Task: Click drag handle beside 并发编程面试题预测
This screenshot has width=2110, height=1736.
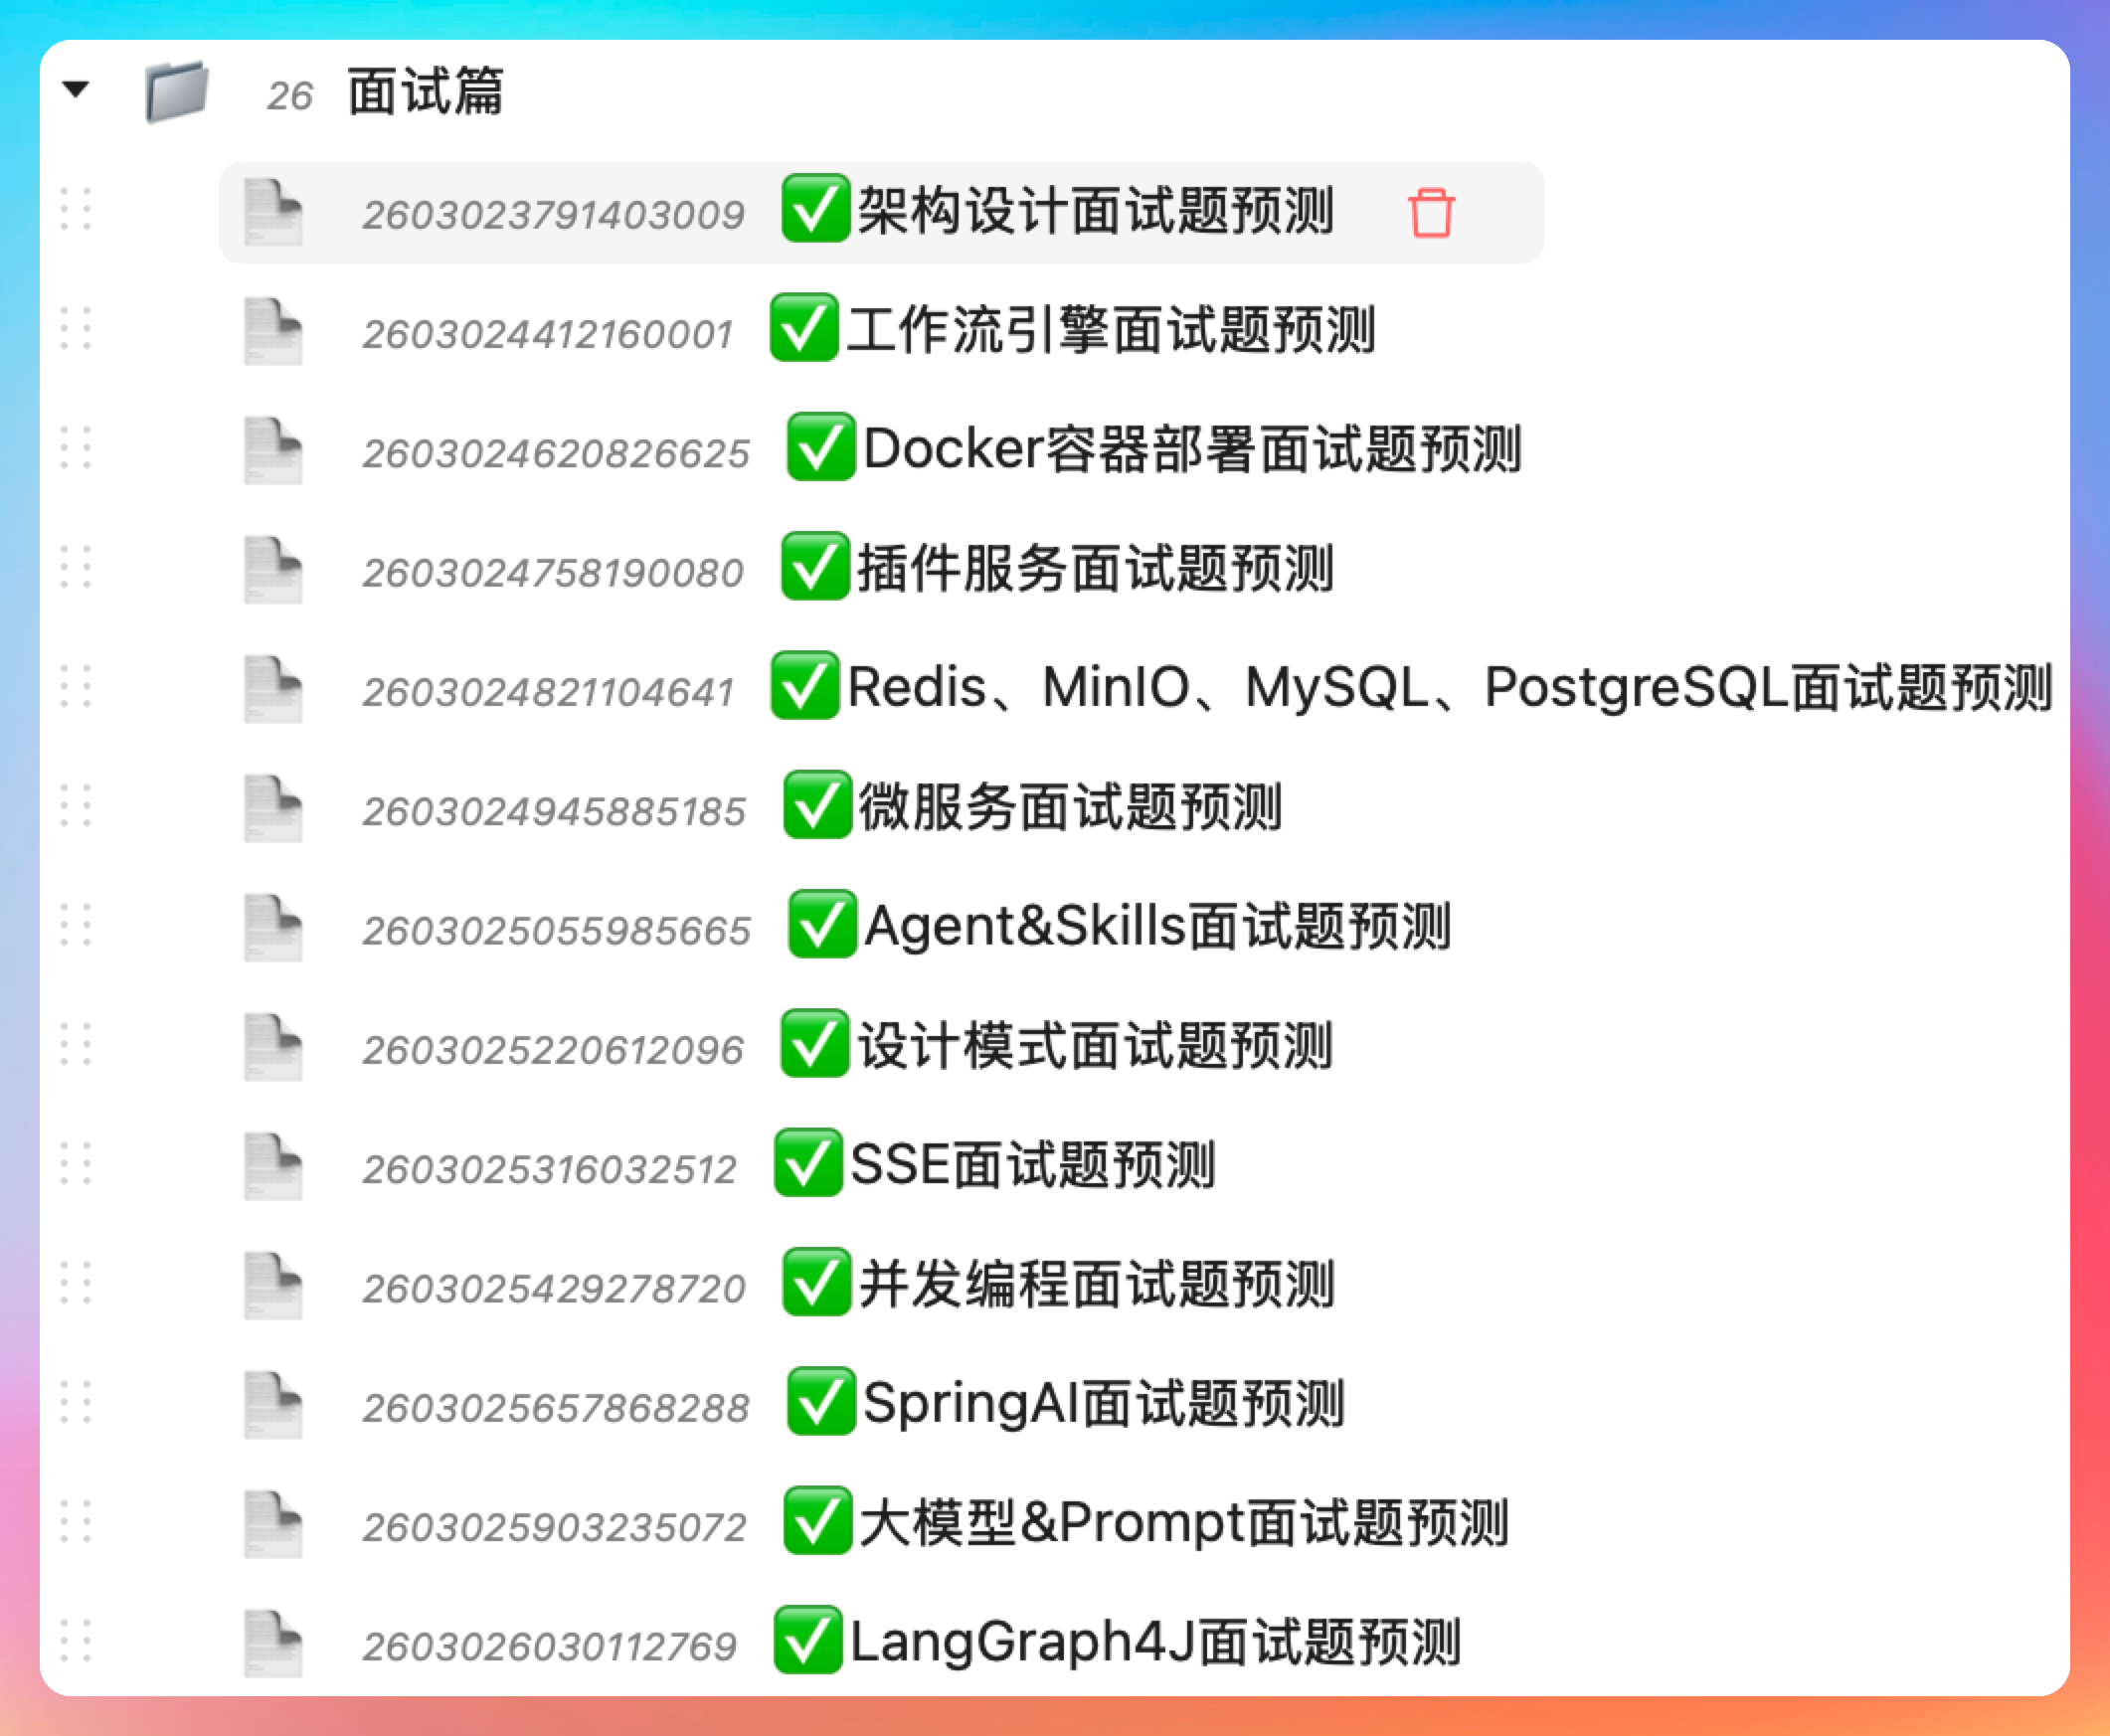Action: [x=75, y=1283]
